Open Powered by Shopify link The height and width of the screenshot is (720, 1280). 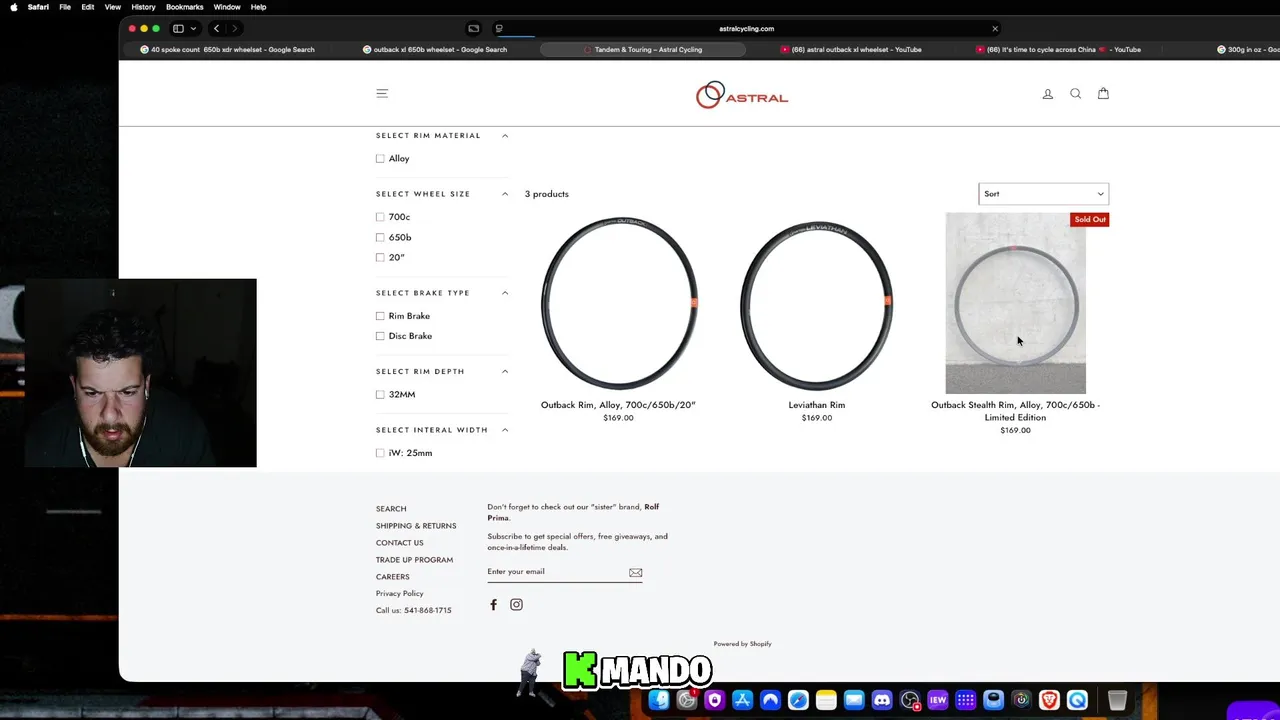(742, 644)
